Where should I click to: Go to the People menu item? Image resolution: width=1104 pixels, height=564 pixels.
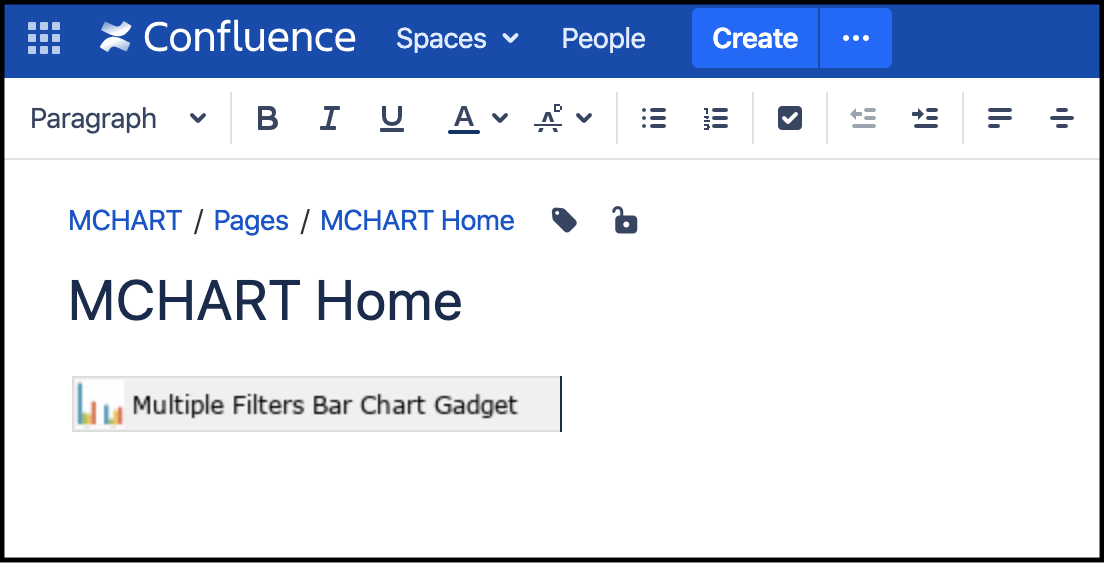tap(603, 38)
